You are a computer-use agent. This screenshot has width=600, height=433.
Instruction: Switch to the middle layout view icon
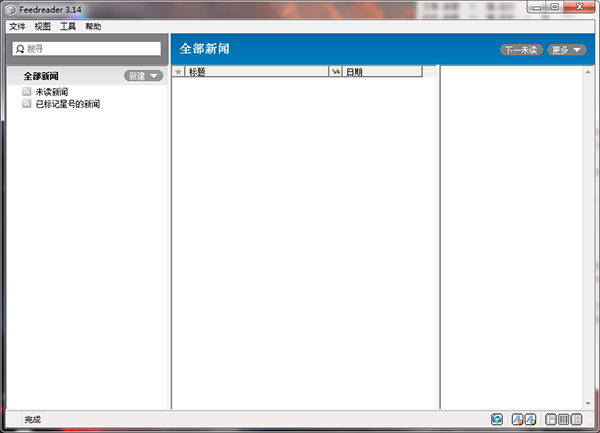tap(563, 419)
